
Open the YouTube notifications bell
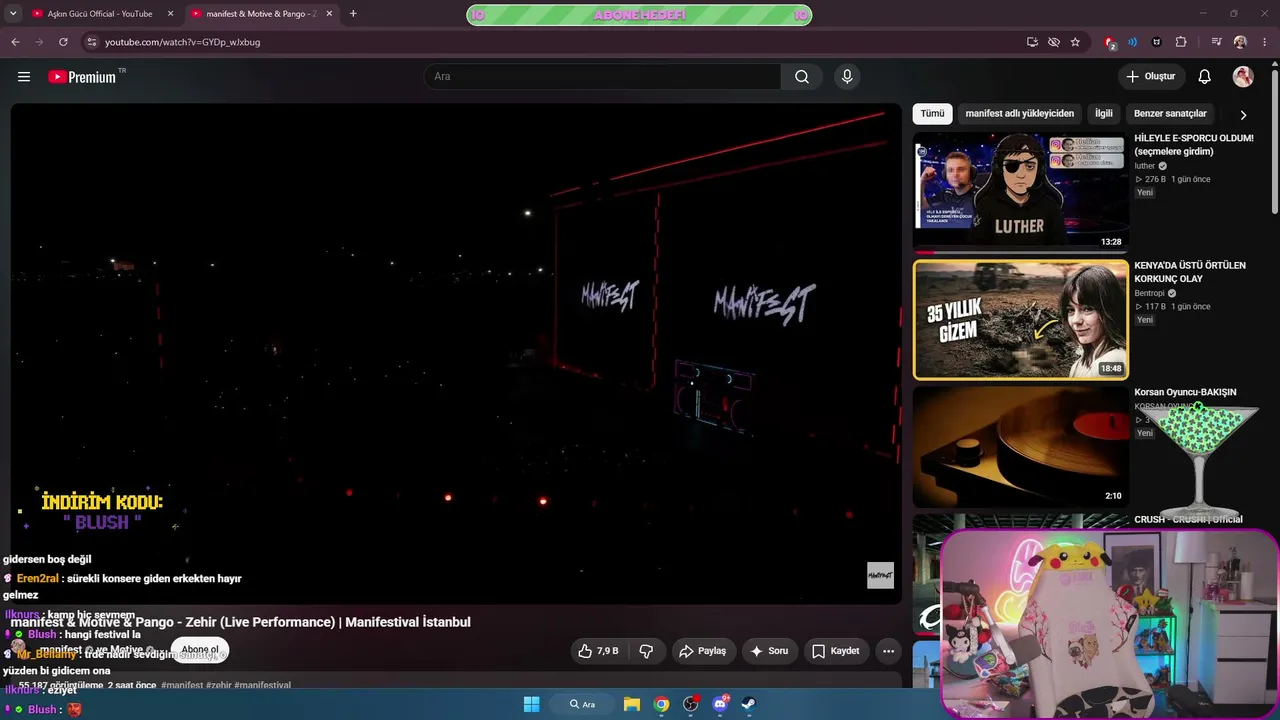pos(1205,77)
